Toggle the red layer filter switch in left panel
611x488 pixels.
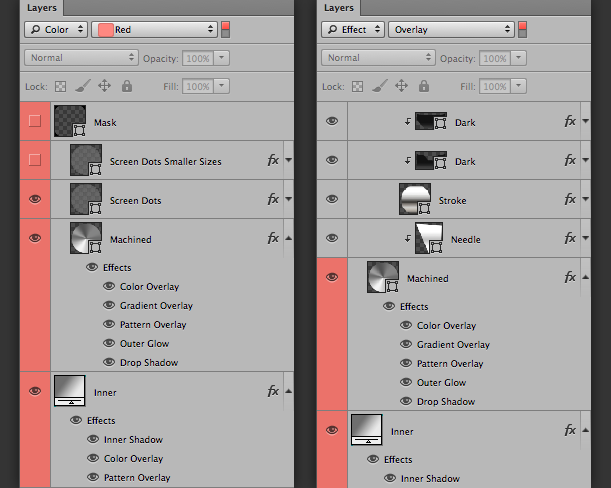(225, 30)
